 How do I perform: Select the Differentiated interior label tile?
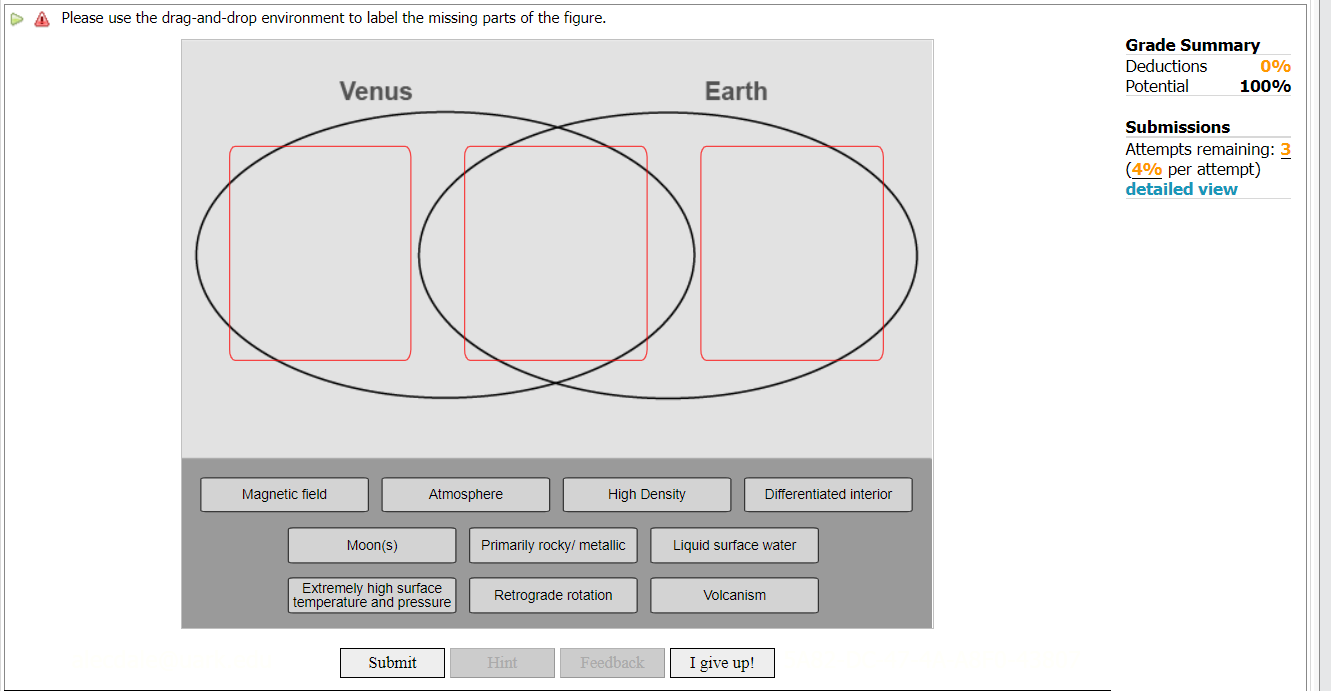827,494
